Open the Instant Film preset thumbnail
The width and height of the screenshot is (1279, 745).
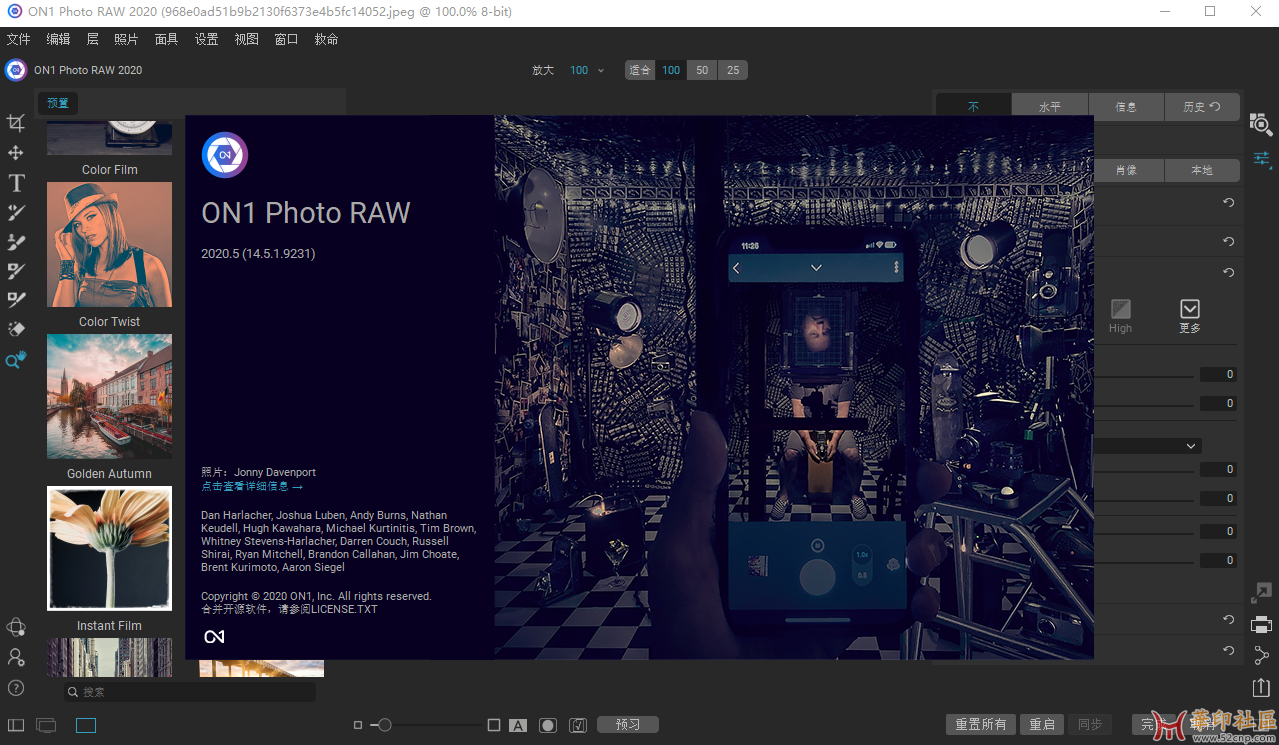[109, 548]
